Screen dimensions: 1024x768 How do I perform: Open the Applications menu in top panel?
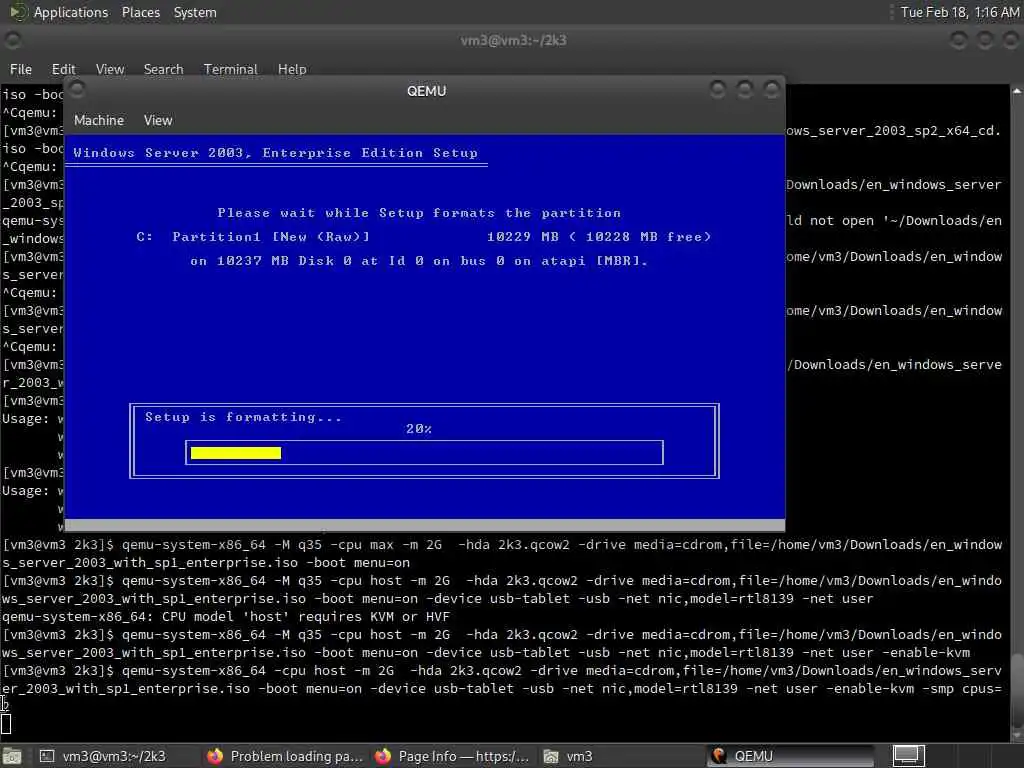pyautogui.click(x=71, y=12)
